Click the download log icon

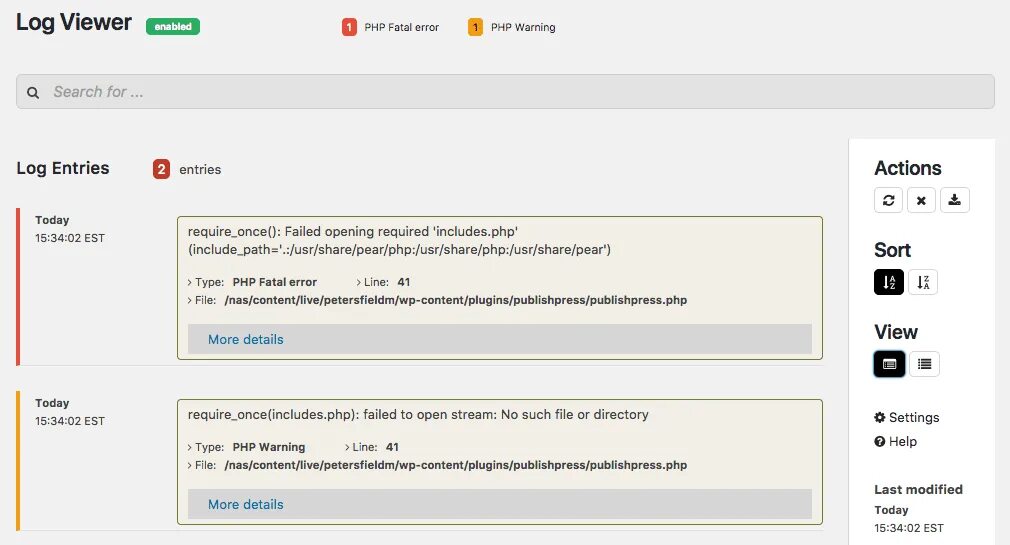(955, 200)
